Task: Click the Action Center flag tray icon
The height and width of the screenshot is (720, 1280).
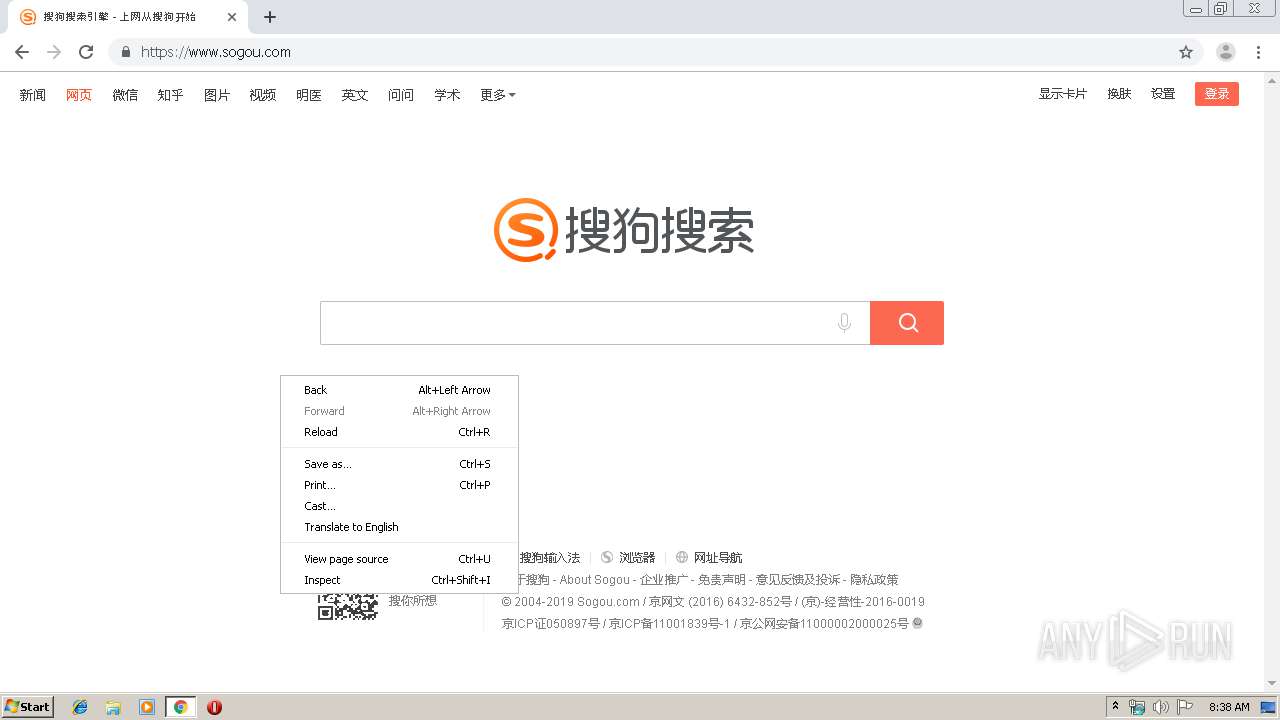Action: click(1185, 707)
